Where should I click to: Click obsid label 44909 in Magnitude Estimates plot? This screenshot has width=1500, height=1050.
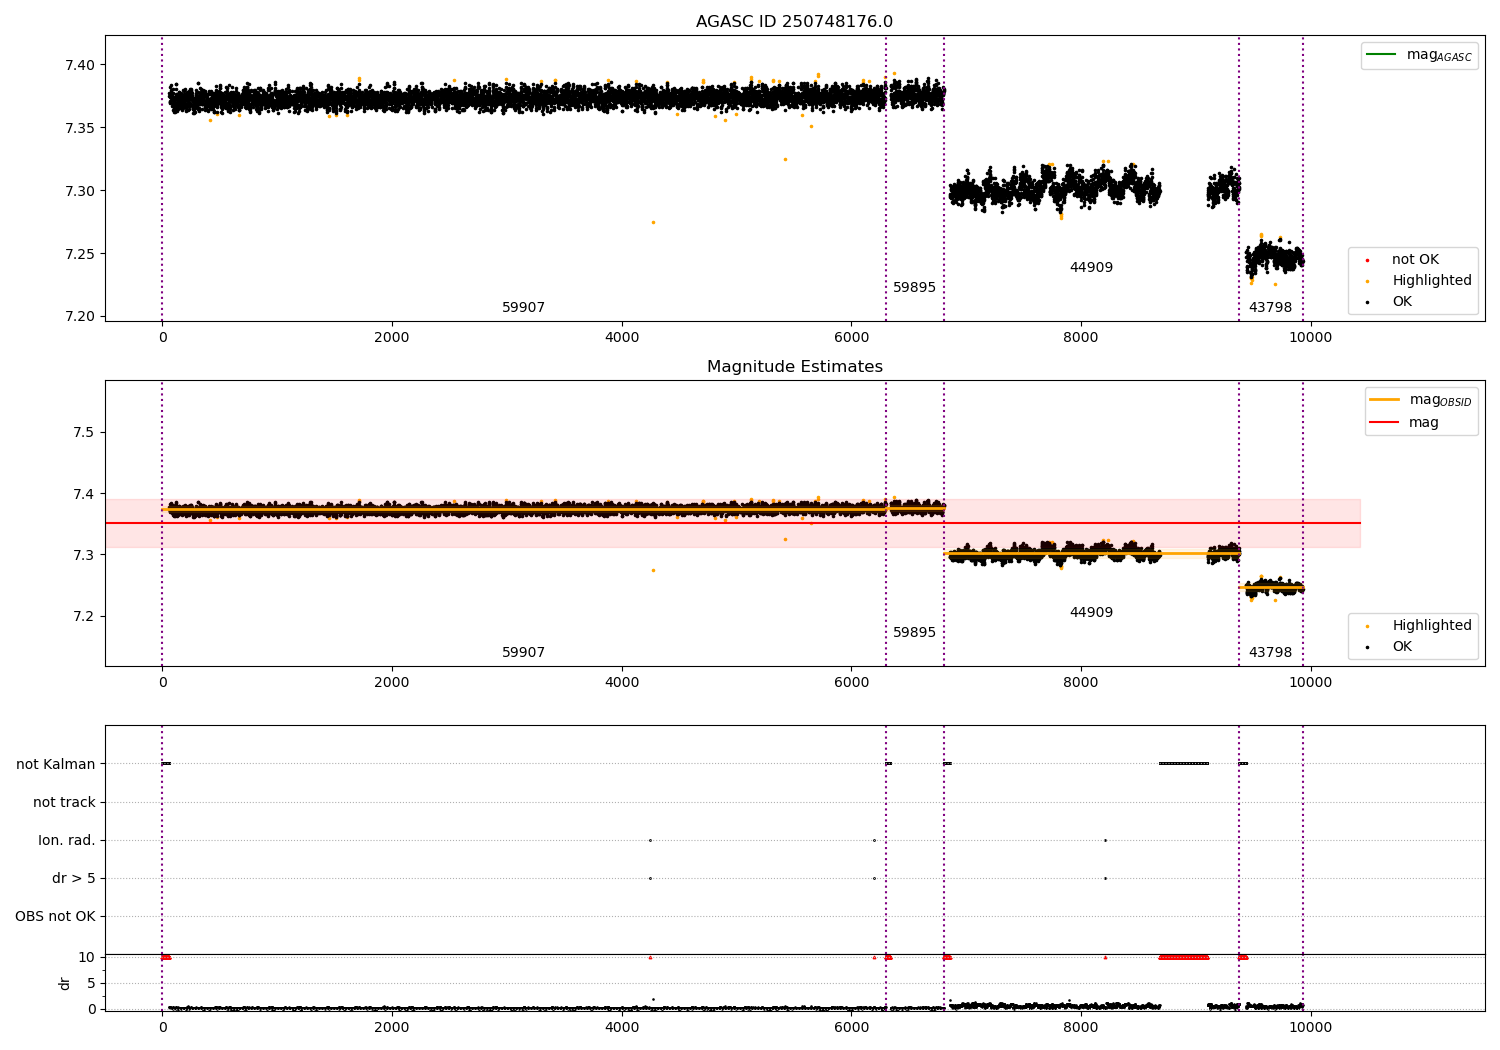[1091, 612]
